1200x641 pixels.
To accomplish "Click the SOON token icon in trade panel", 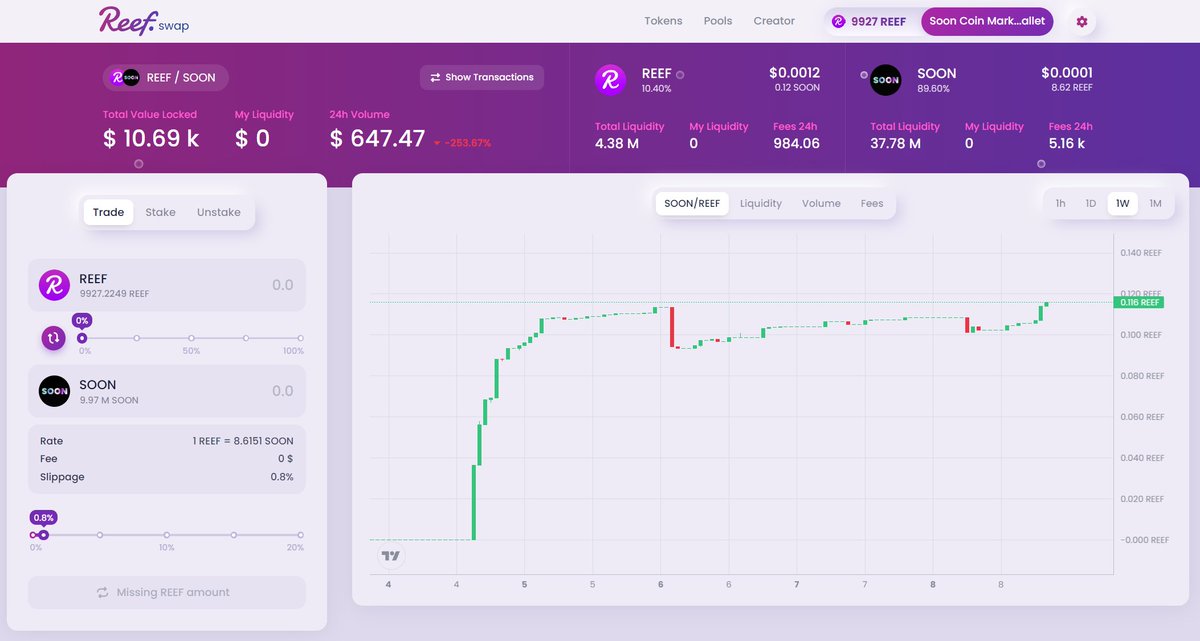I will pos(54,391).
